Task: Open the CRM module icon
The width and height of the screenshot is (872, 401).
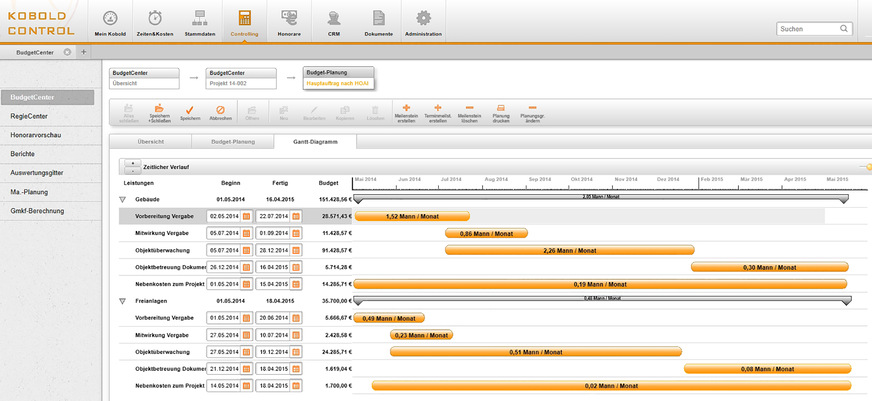Action: 334,19
